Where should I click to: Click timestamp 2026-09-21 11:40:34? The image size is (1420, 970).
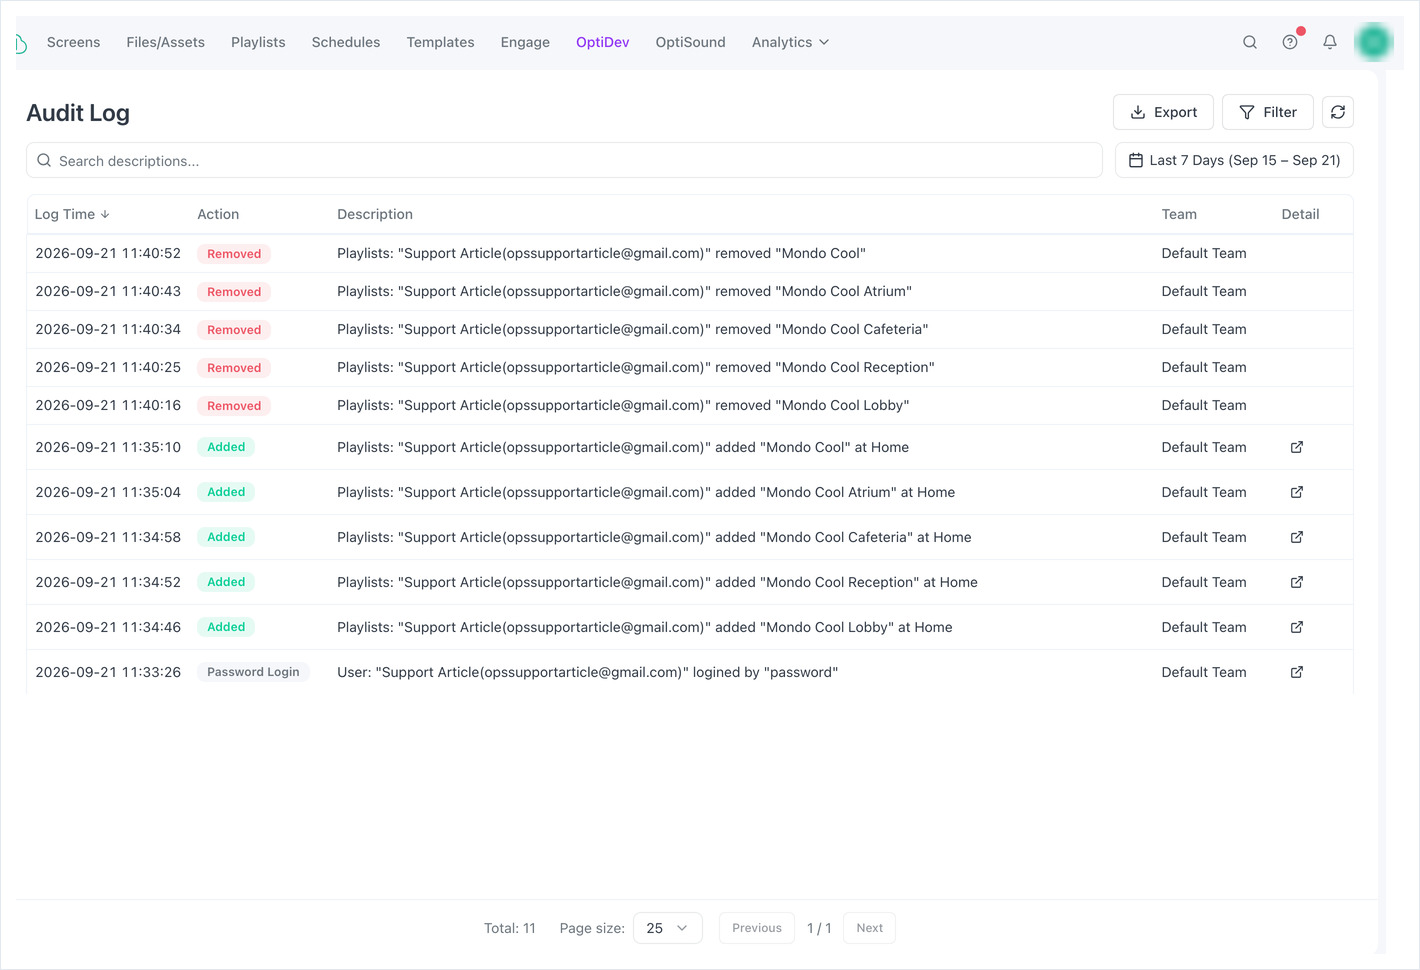(108, 329)
